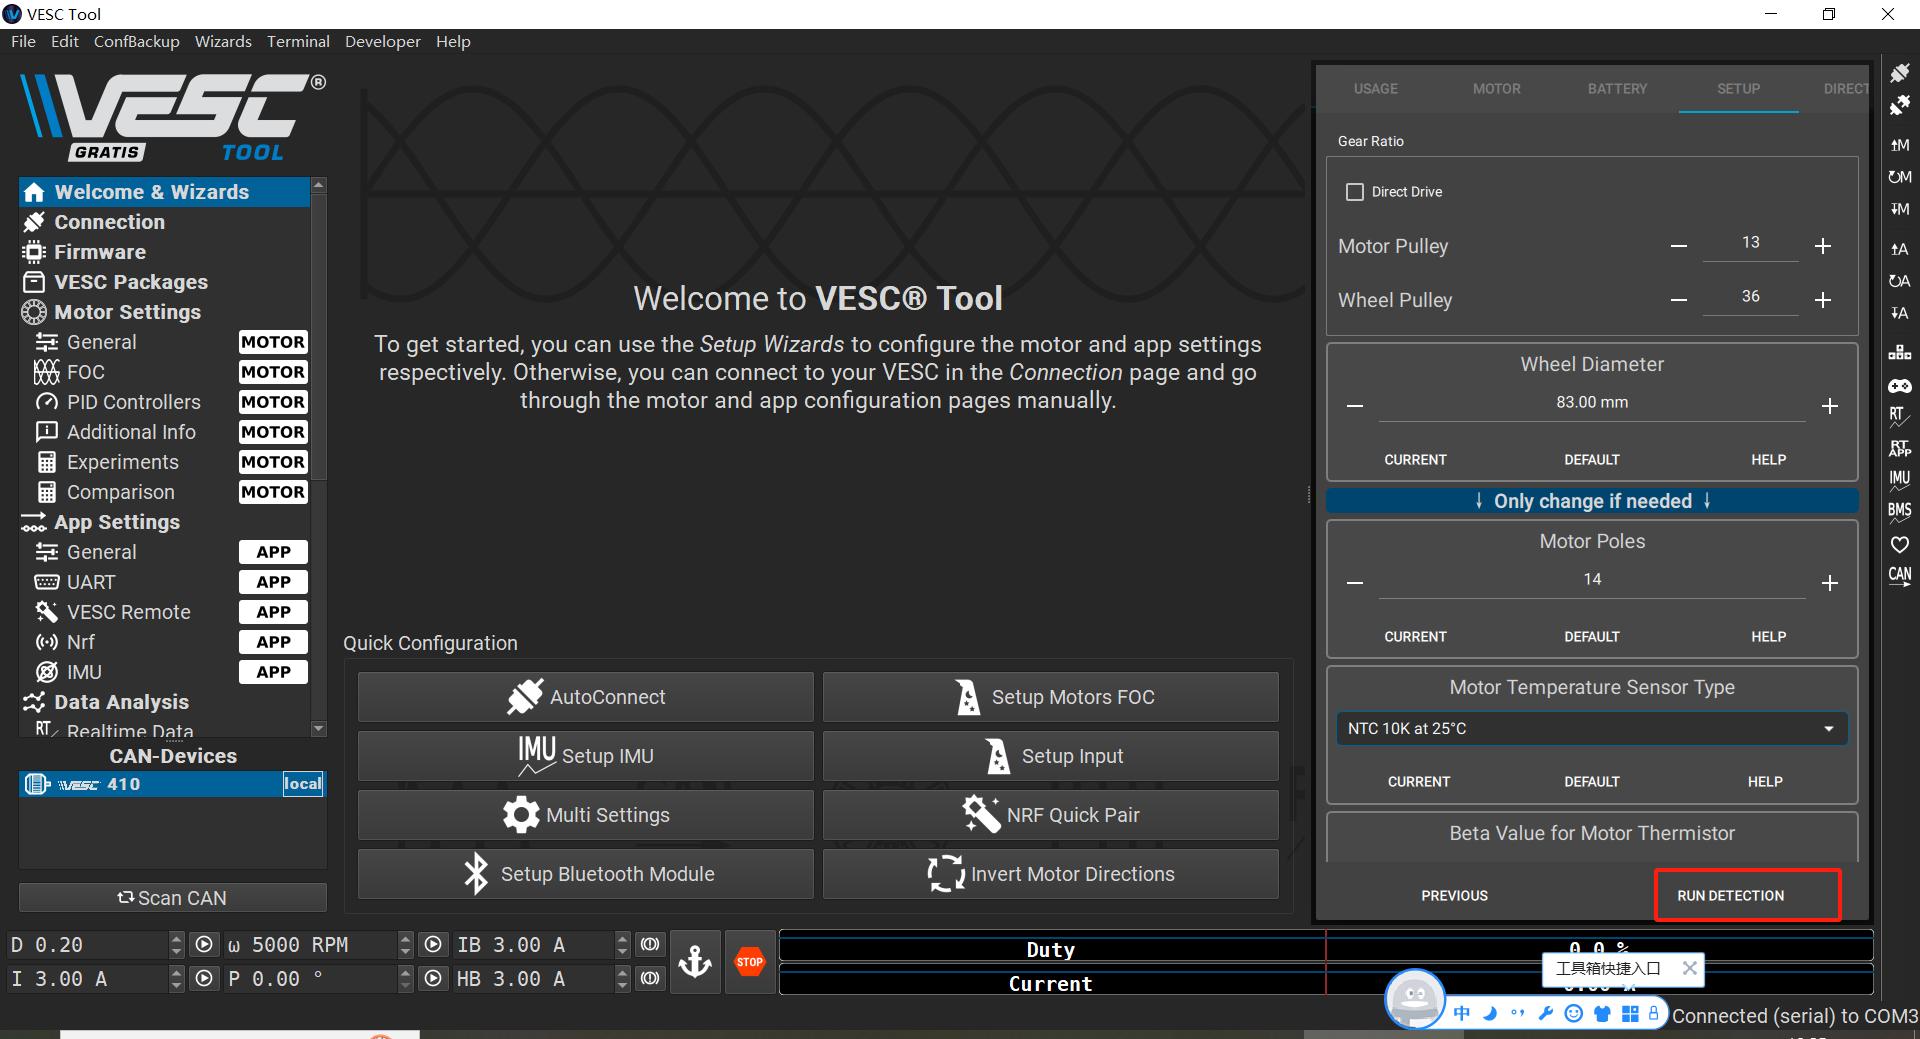Toggle the RT realtime data streaming icon
1920x1039 pixels.
pyautogui.click(x=1899, y=417)
